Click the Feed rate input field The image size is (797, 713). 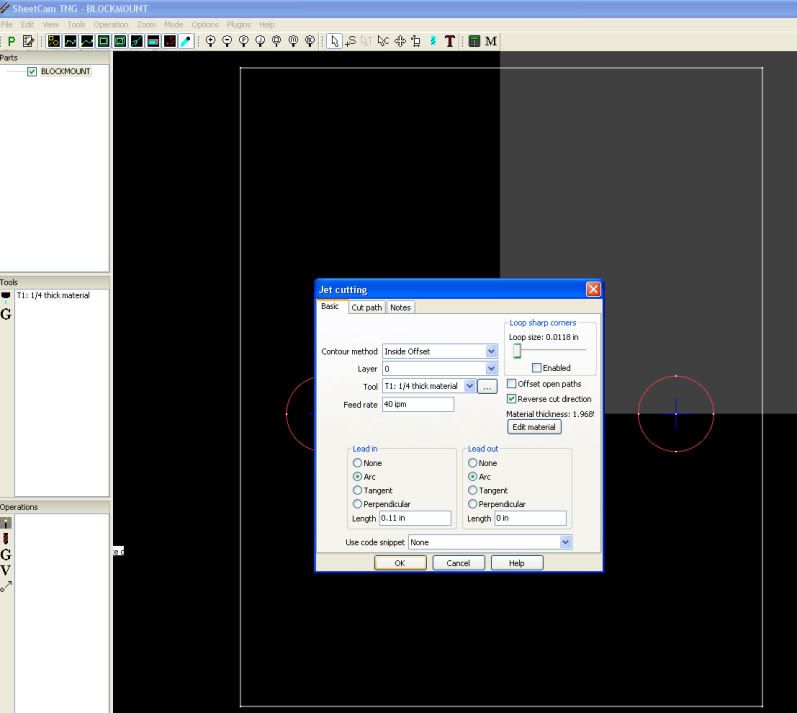point(417,404)
